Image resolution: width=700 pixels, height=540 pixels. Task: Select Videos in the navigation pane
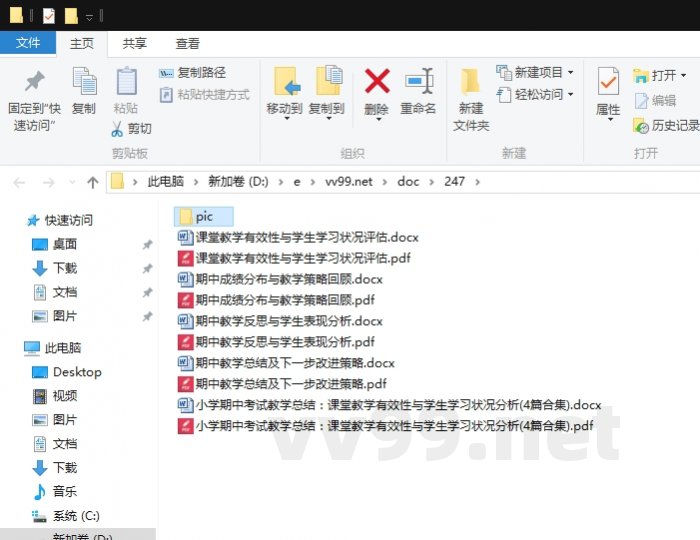(x=55, y=396)
